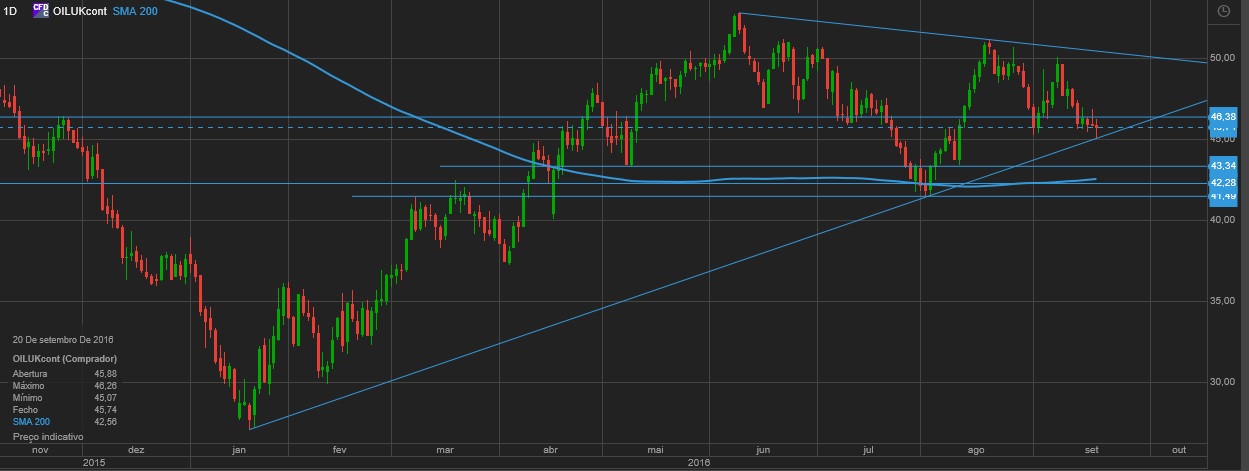Click the Mínimo value 45,07
This screenshot has width=1249, height=471.
pos(105,398)
